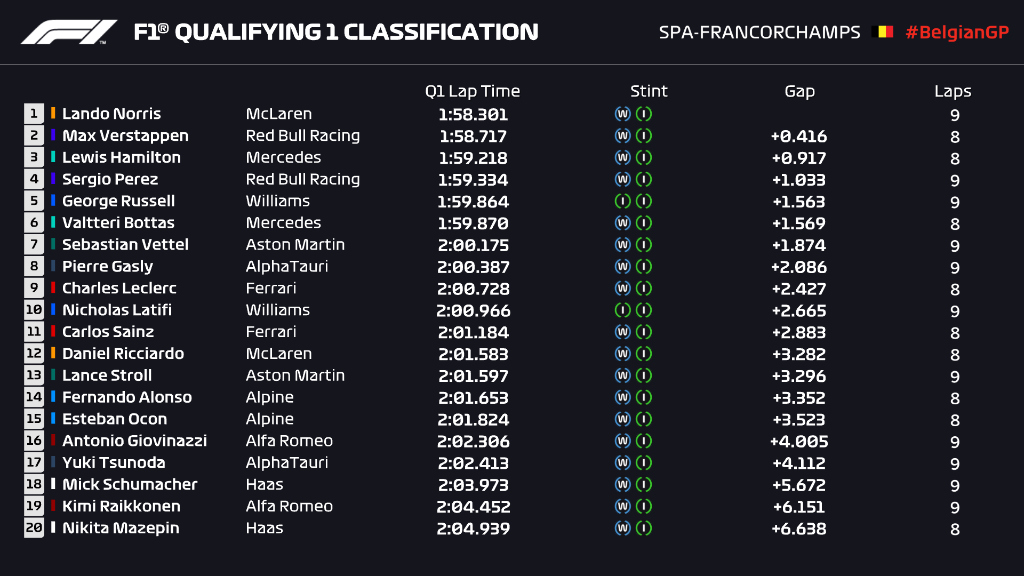1024x576 pixels.
Task: Click the Laps column header
Action: [952, 91]
